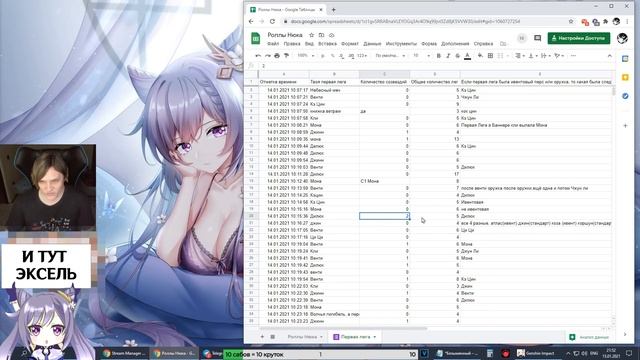Click the Количество созвездий column header cell
Image resolution: width=640 pixels, height=360 pixels.
[384, 82]
